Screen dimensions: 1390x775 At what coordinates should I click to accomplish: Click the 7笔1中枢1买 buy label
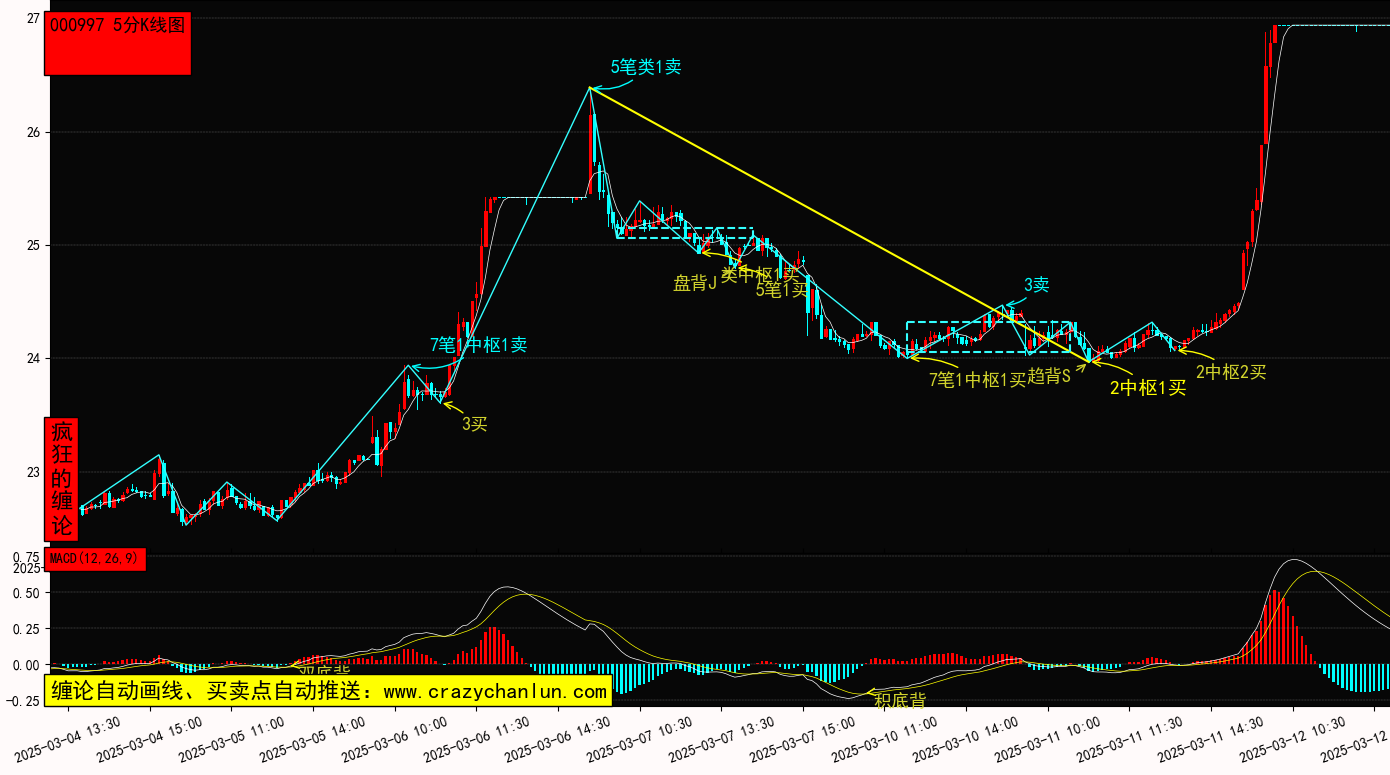pos(977,378)
